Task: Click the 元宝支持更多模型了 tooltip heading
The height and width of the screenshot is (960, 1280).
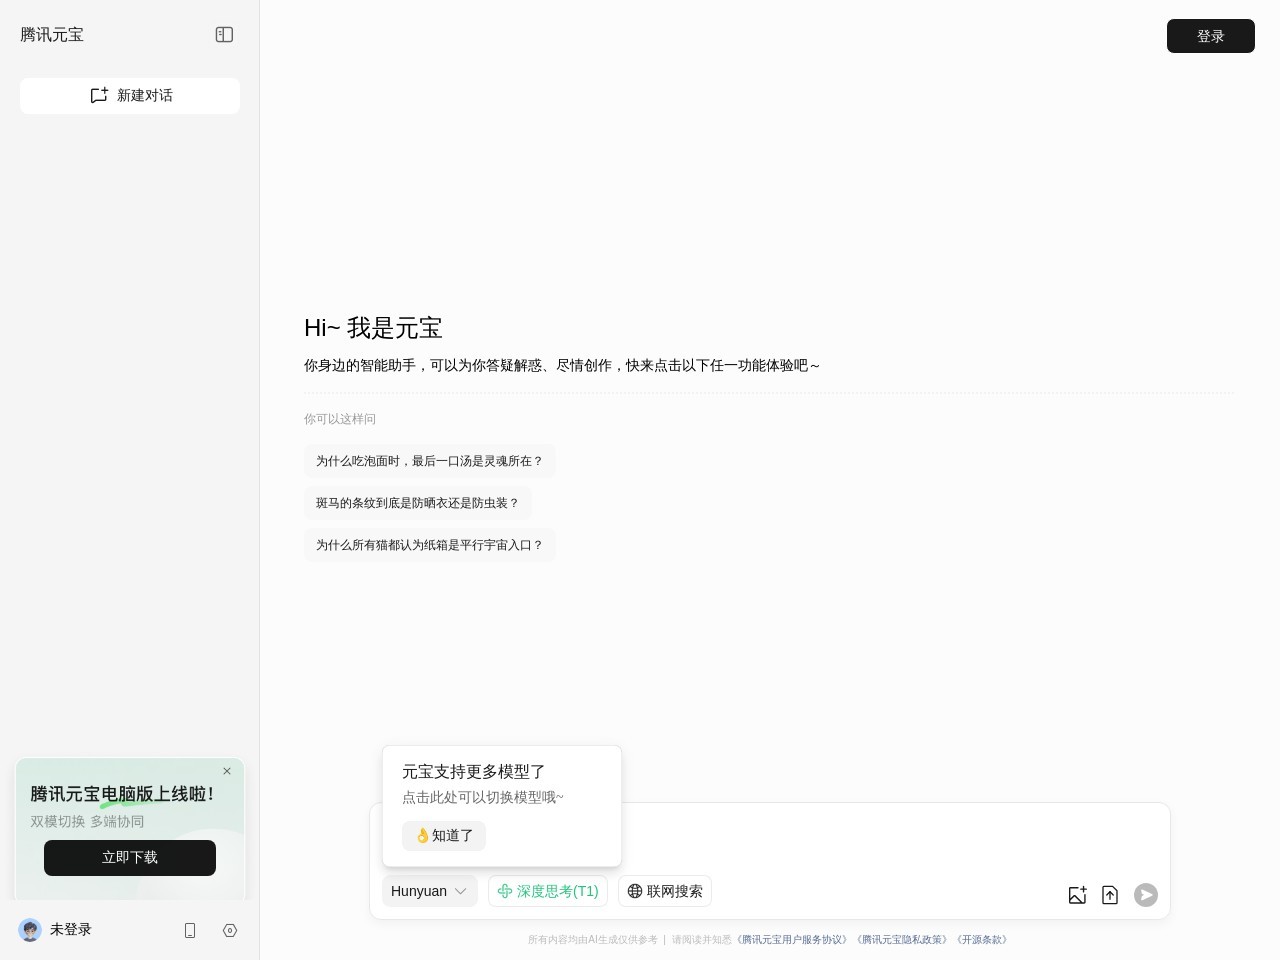Action: (x=474, y=772)
